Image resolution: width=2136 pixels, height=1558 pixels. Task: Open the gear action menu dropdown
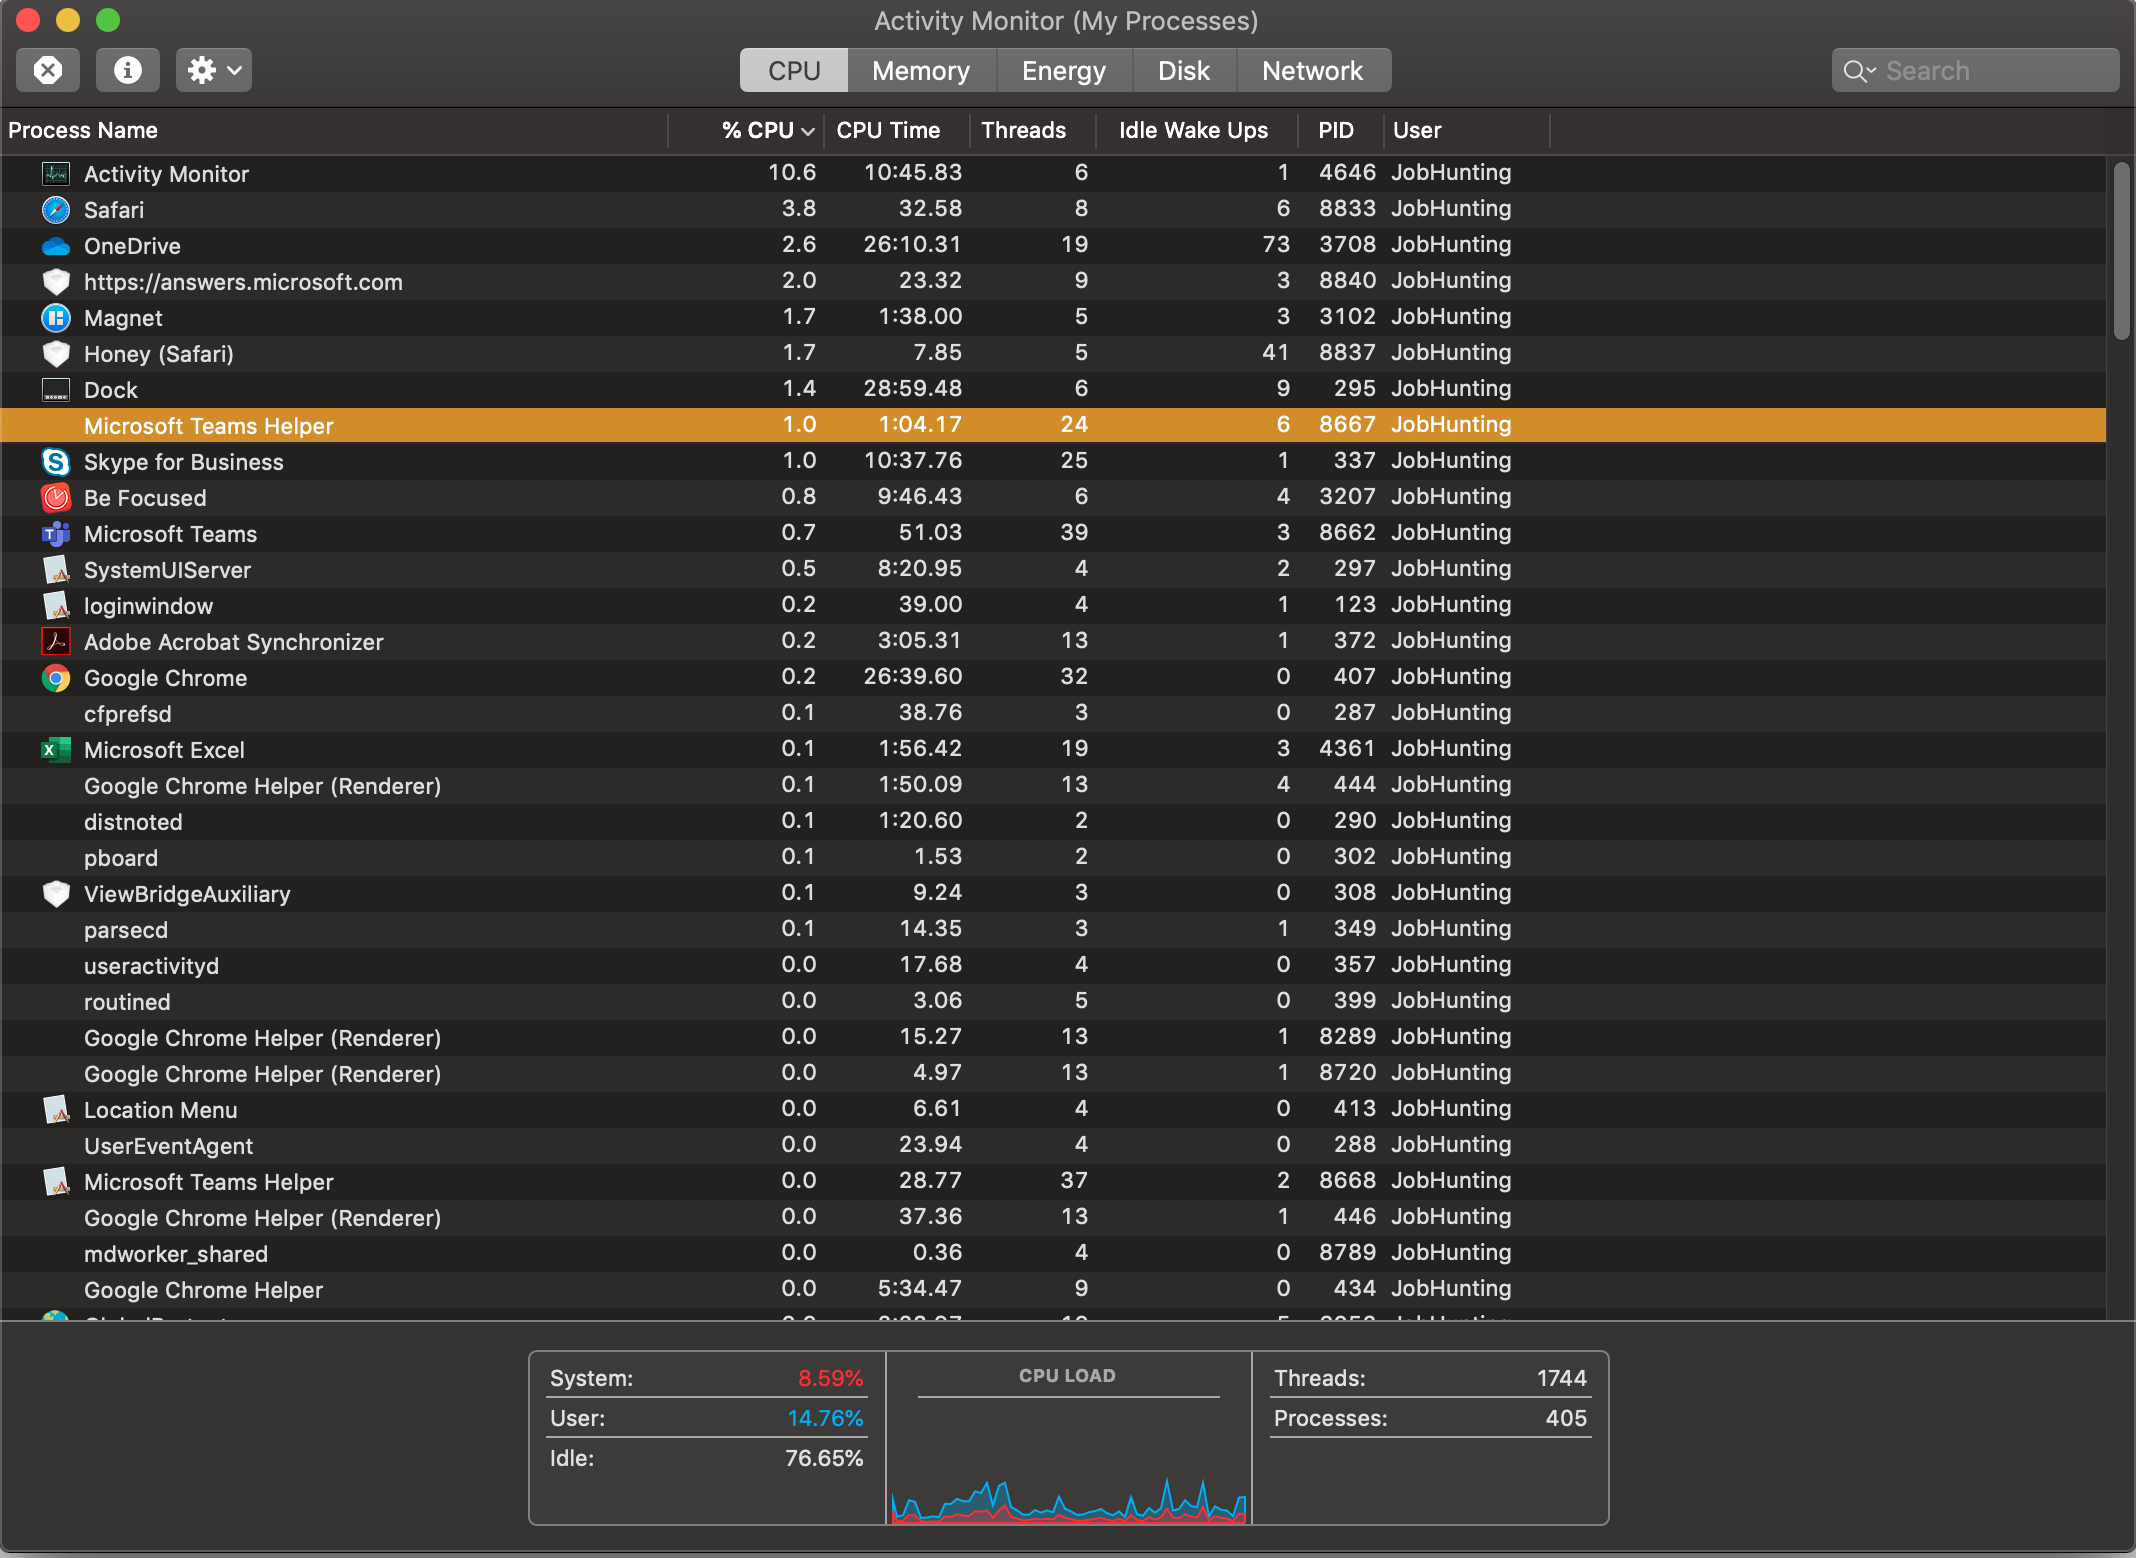[x=213, y=70]
